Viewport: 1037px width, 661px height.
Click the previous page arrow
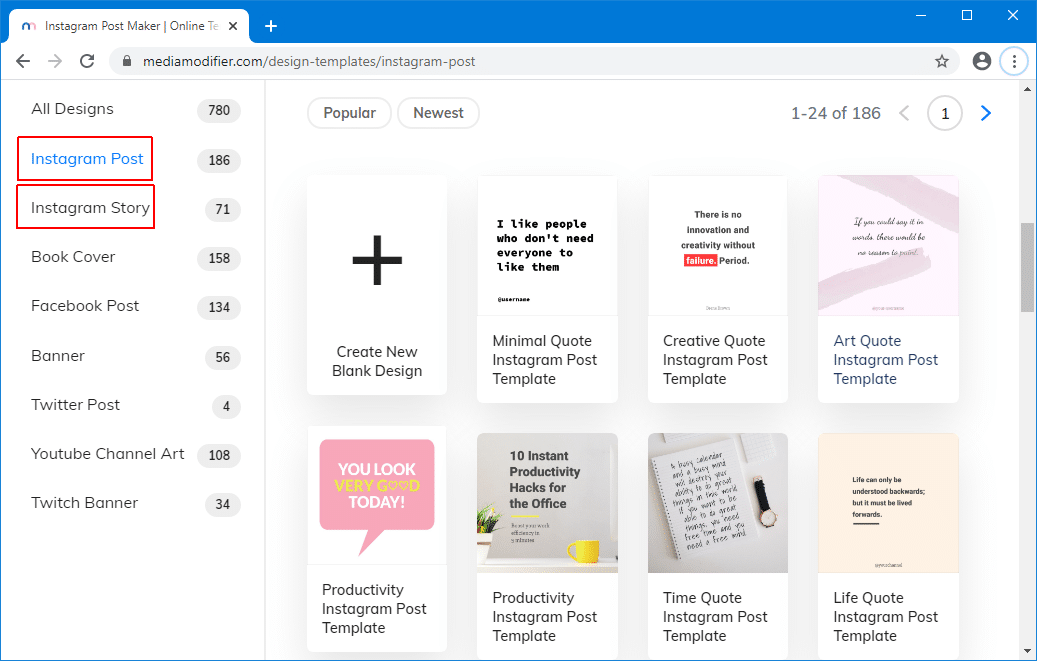pyautogui.click(x=905, y=113)
